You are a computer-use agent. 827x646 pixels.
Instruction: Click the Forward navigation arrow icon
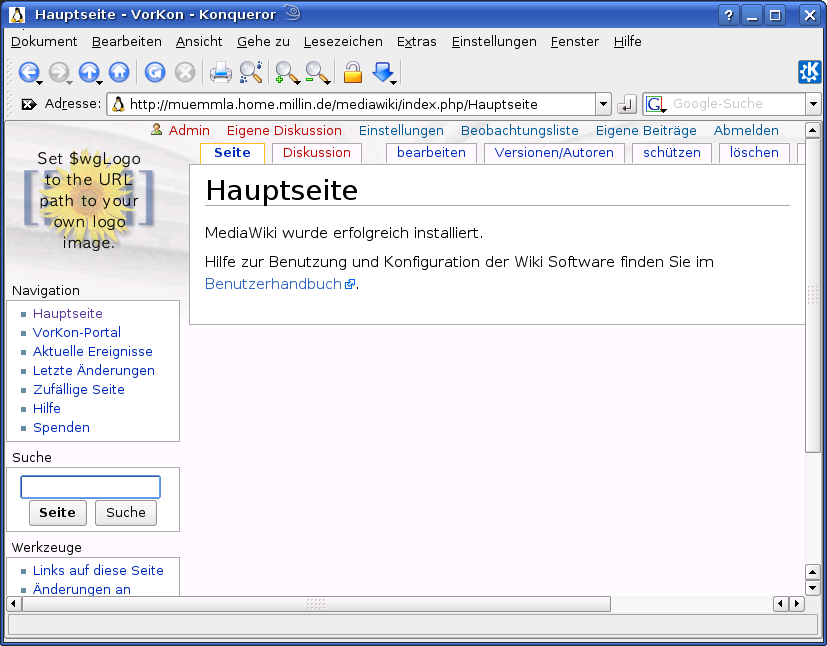point(59,72)
